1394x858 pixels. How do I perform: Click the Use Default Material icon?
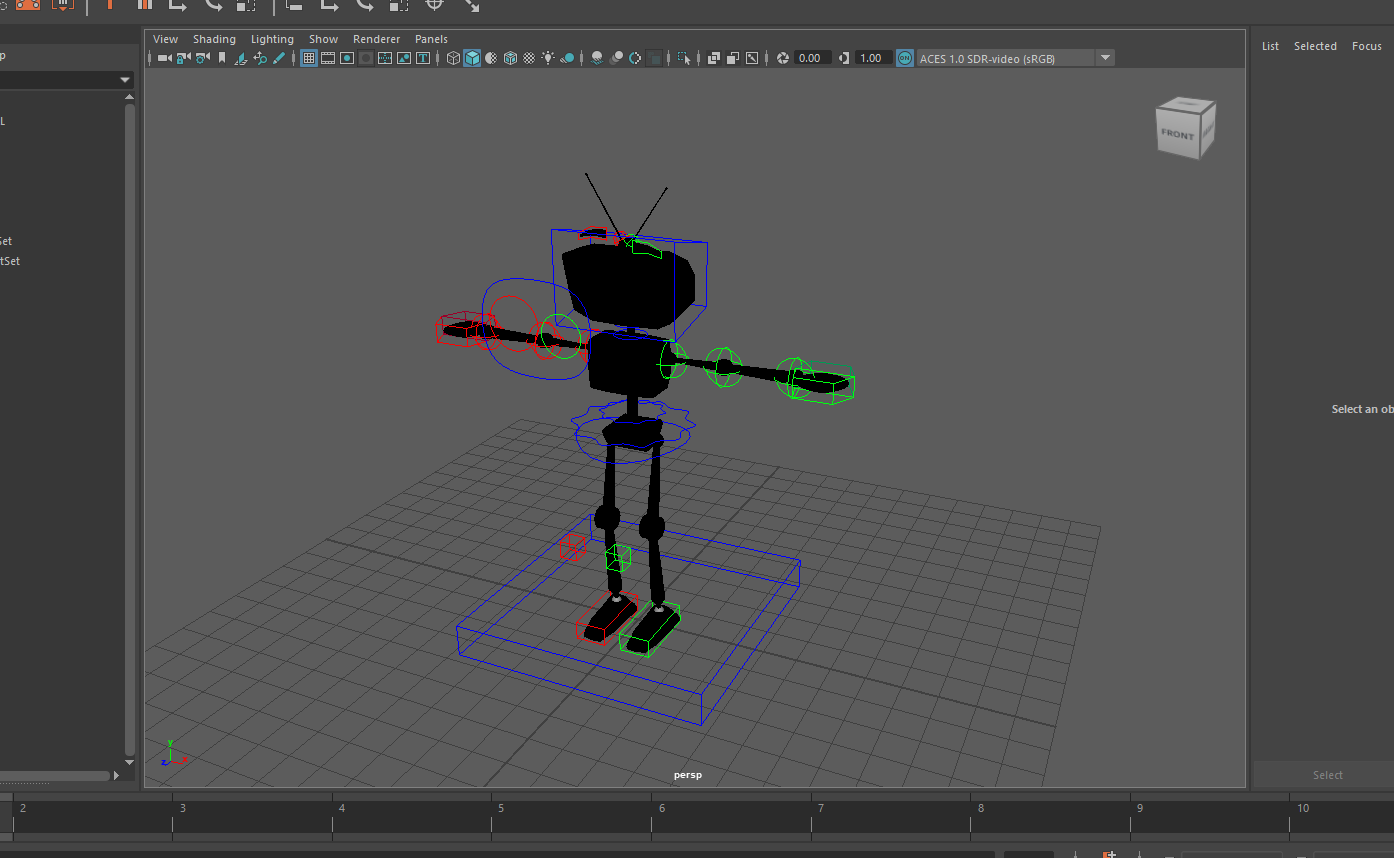click(491, 58)
